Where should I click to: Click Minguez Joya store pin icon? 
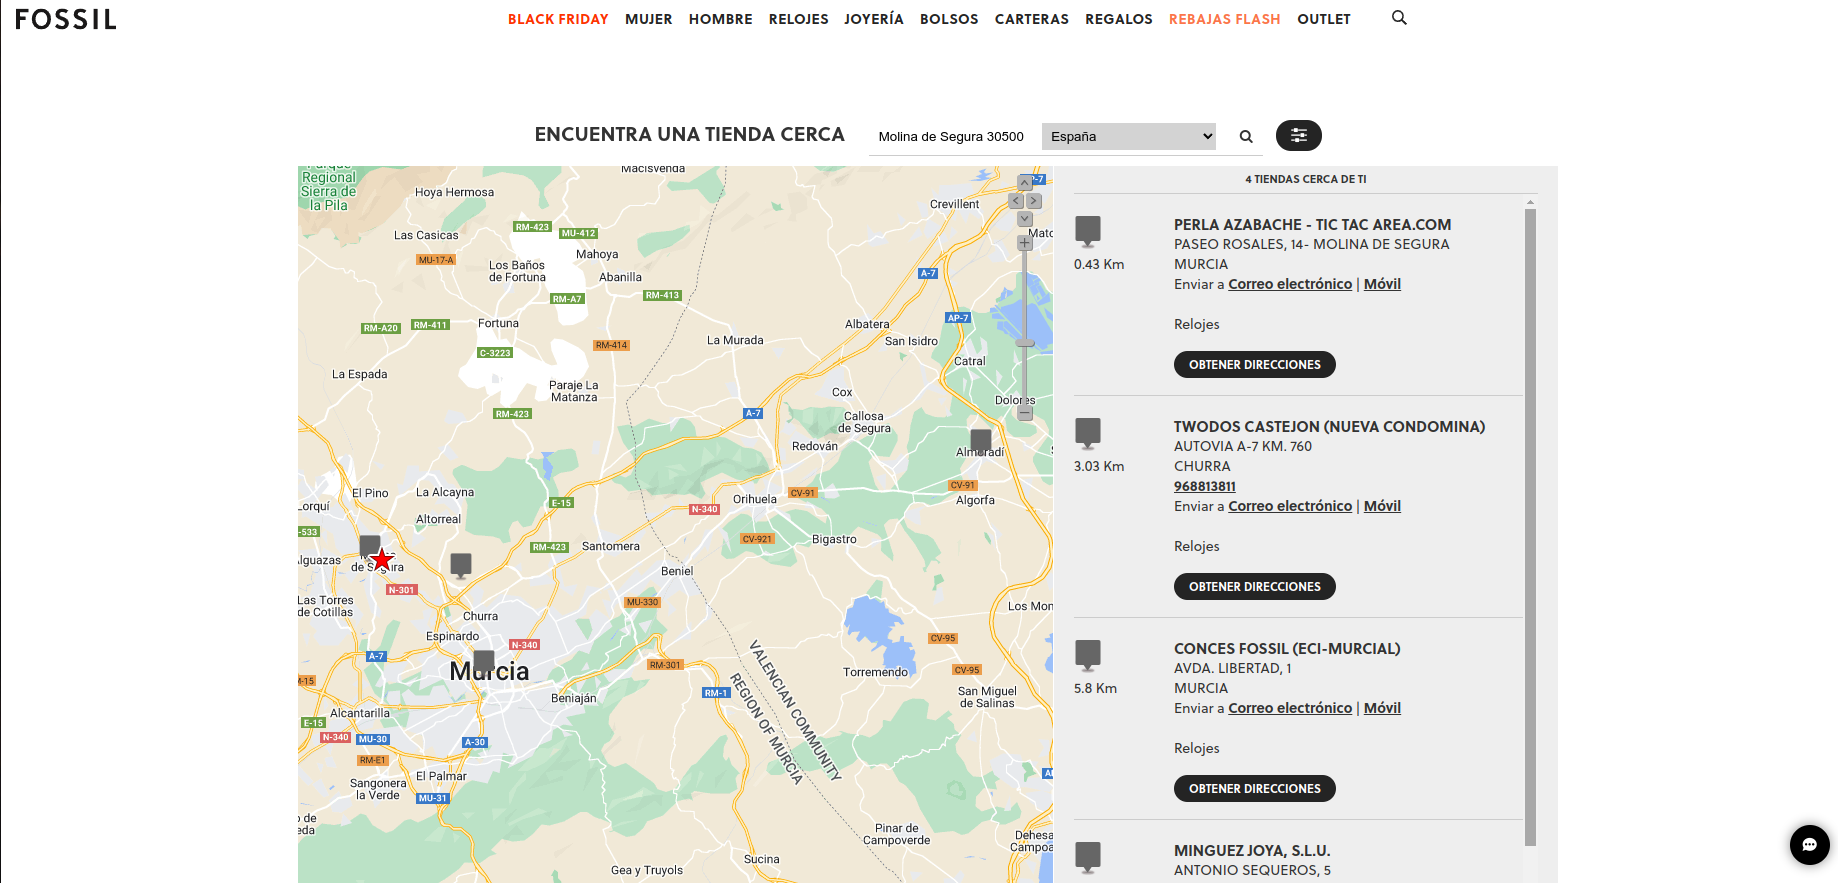point(1088,857)
